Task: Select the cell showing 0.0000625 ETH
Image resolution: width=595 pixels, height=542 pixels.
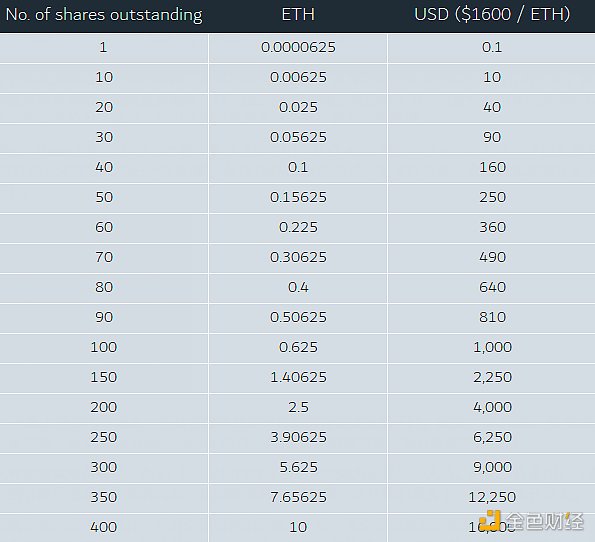Action: coord(298,48)
